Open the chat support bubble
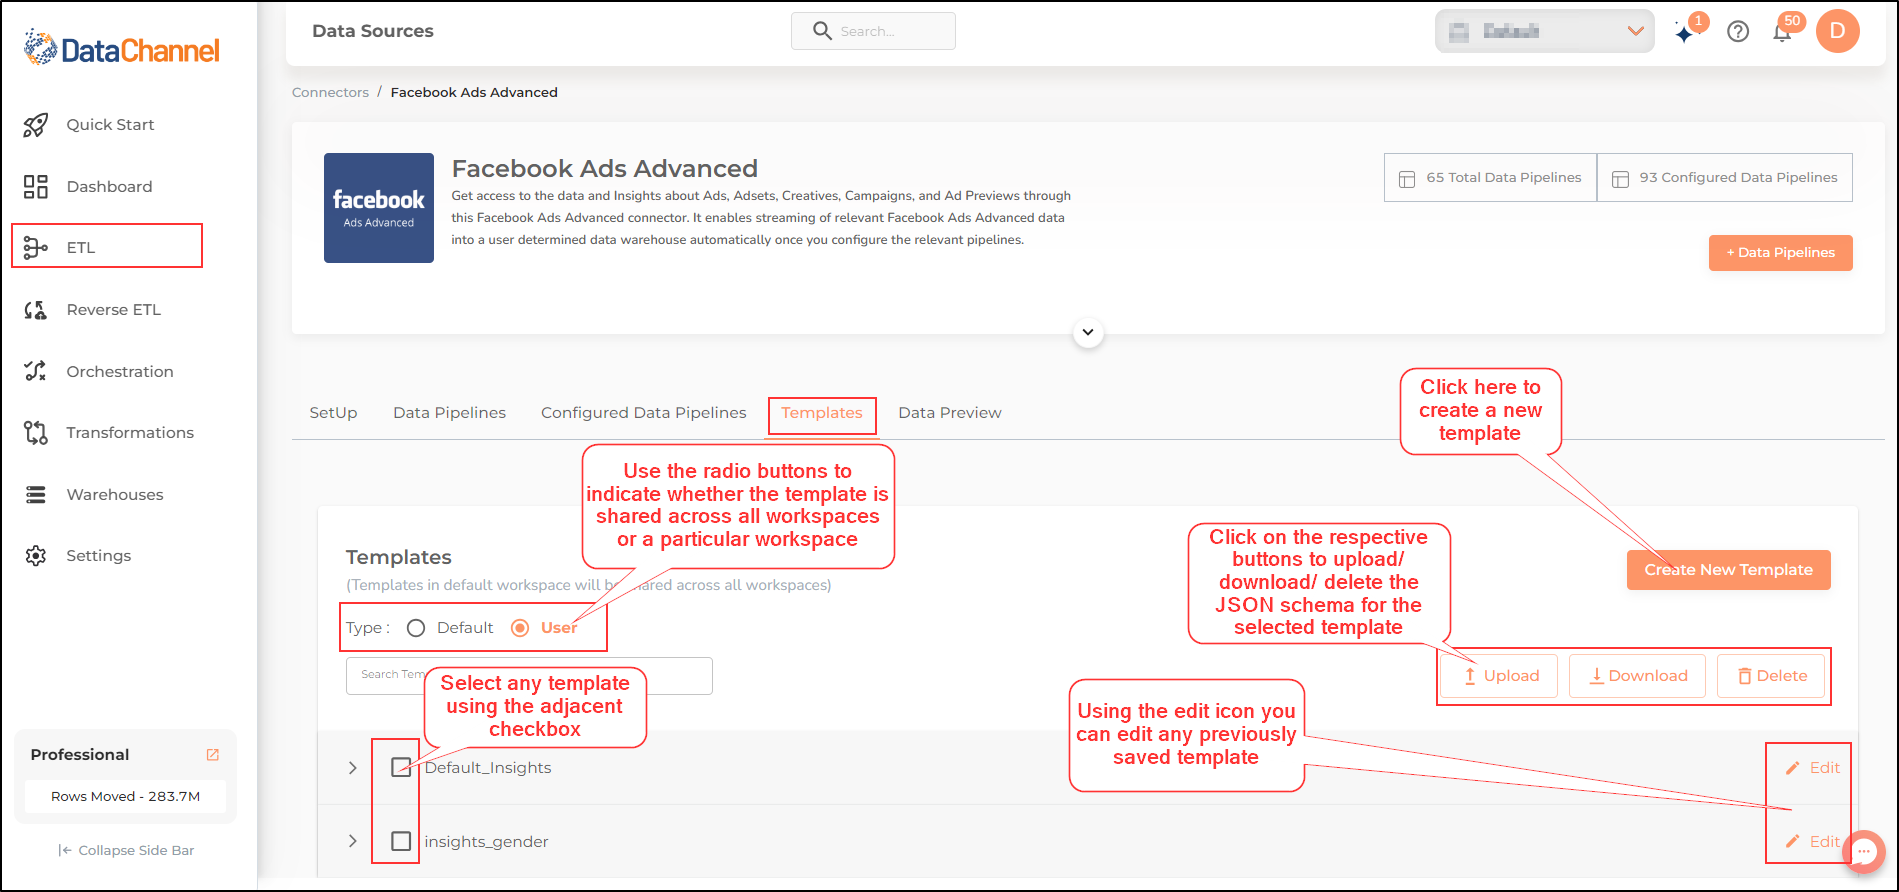The height and width of the screenshot is (892, 1899). [1864, 852]
